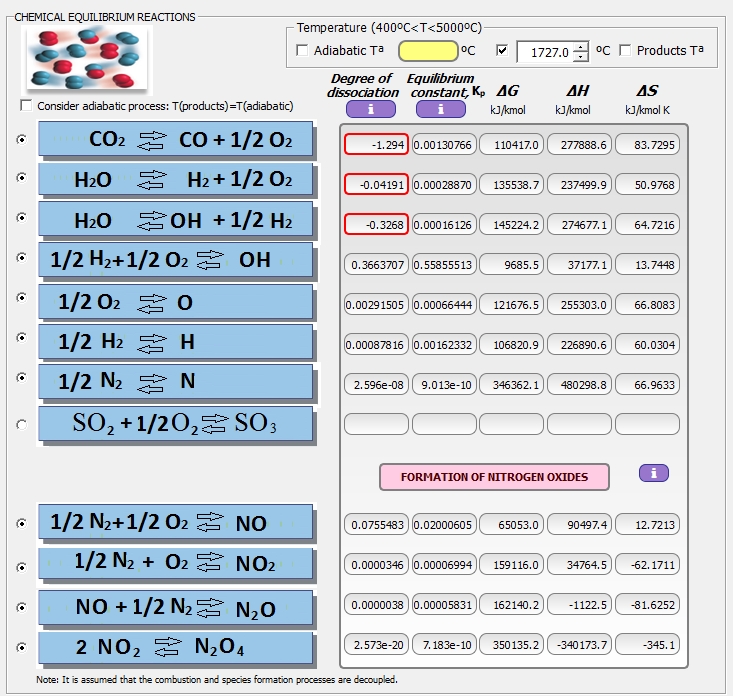Select the 1/2 N2 to N radio button
This screenshot has height=696, width=733.
point(22,378)
